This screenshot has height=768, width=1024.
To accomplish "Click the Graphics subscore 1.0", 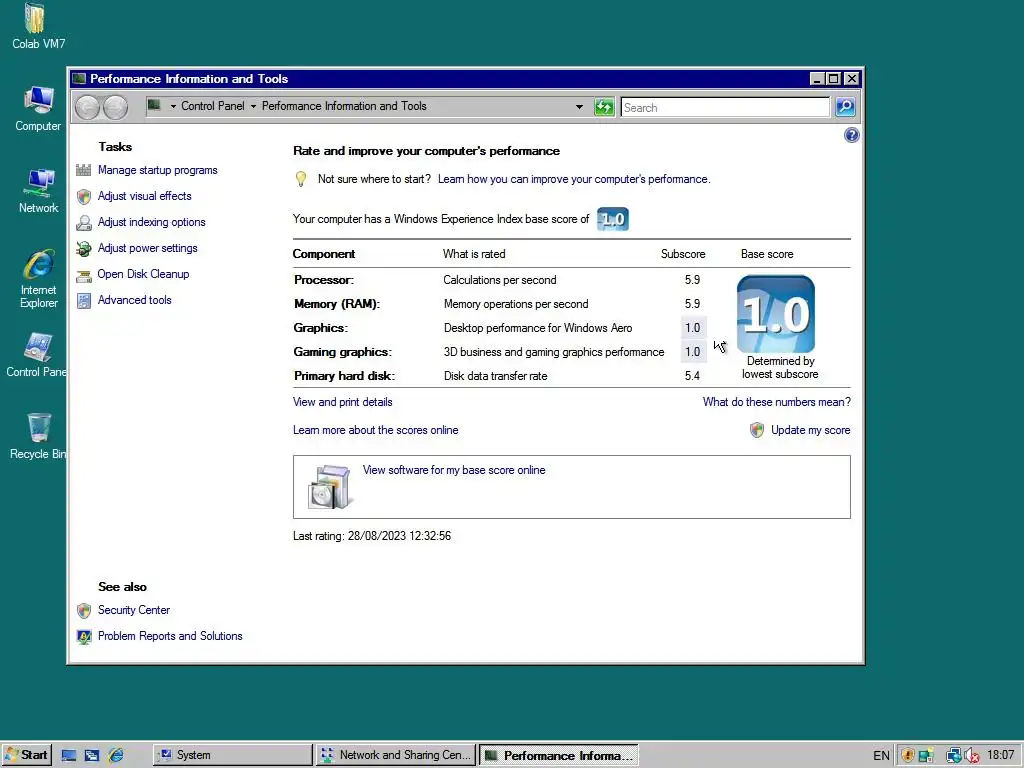I will [692, 328].
